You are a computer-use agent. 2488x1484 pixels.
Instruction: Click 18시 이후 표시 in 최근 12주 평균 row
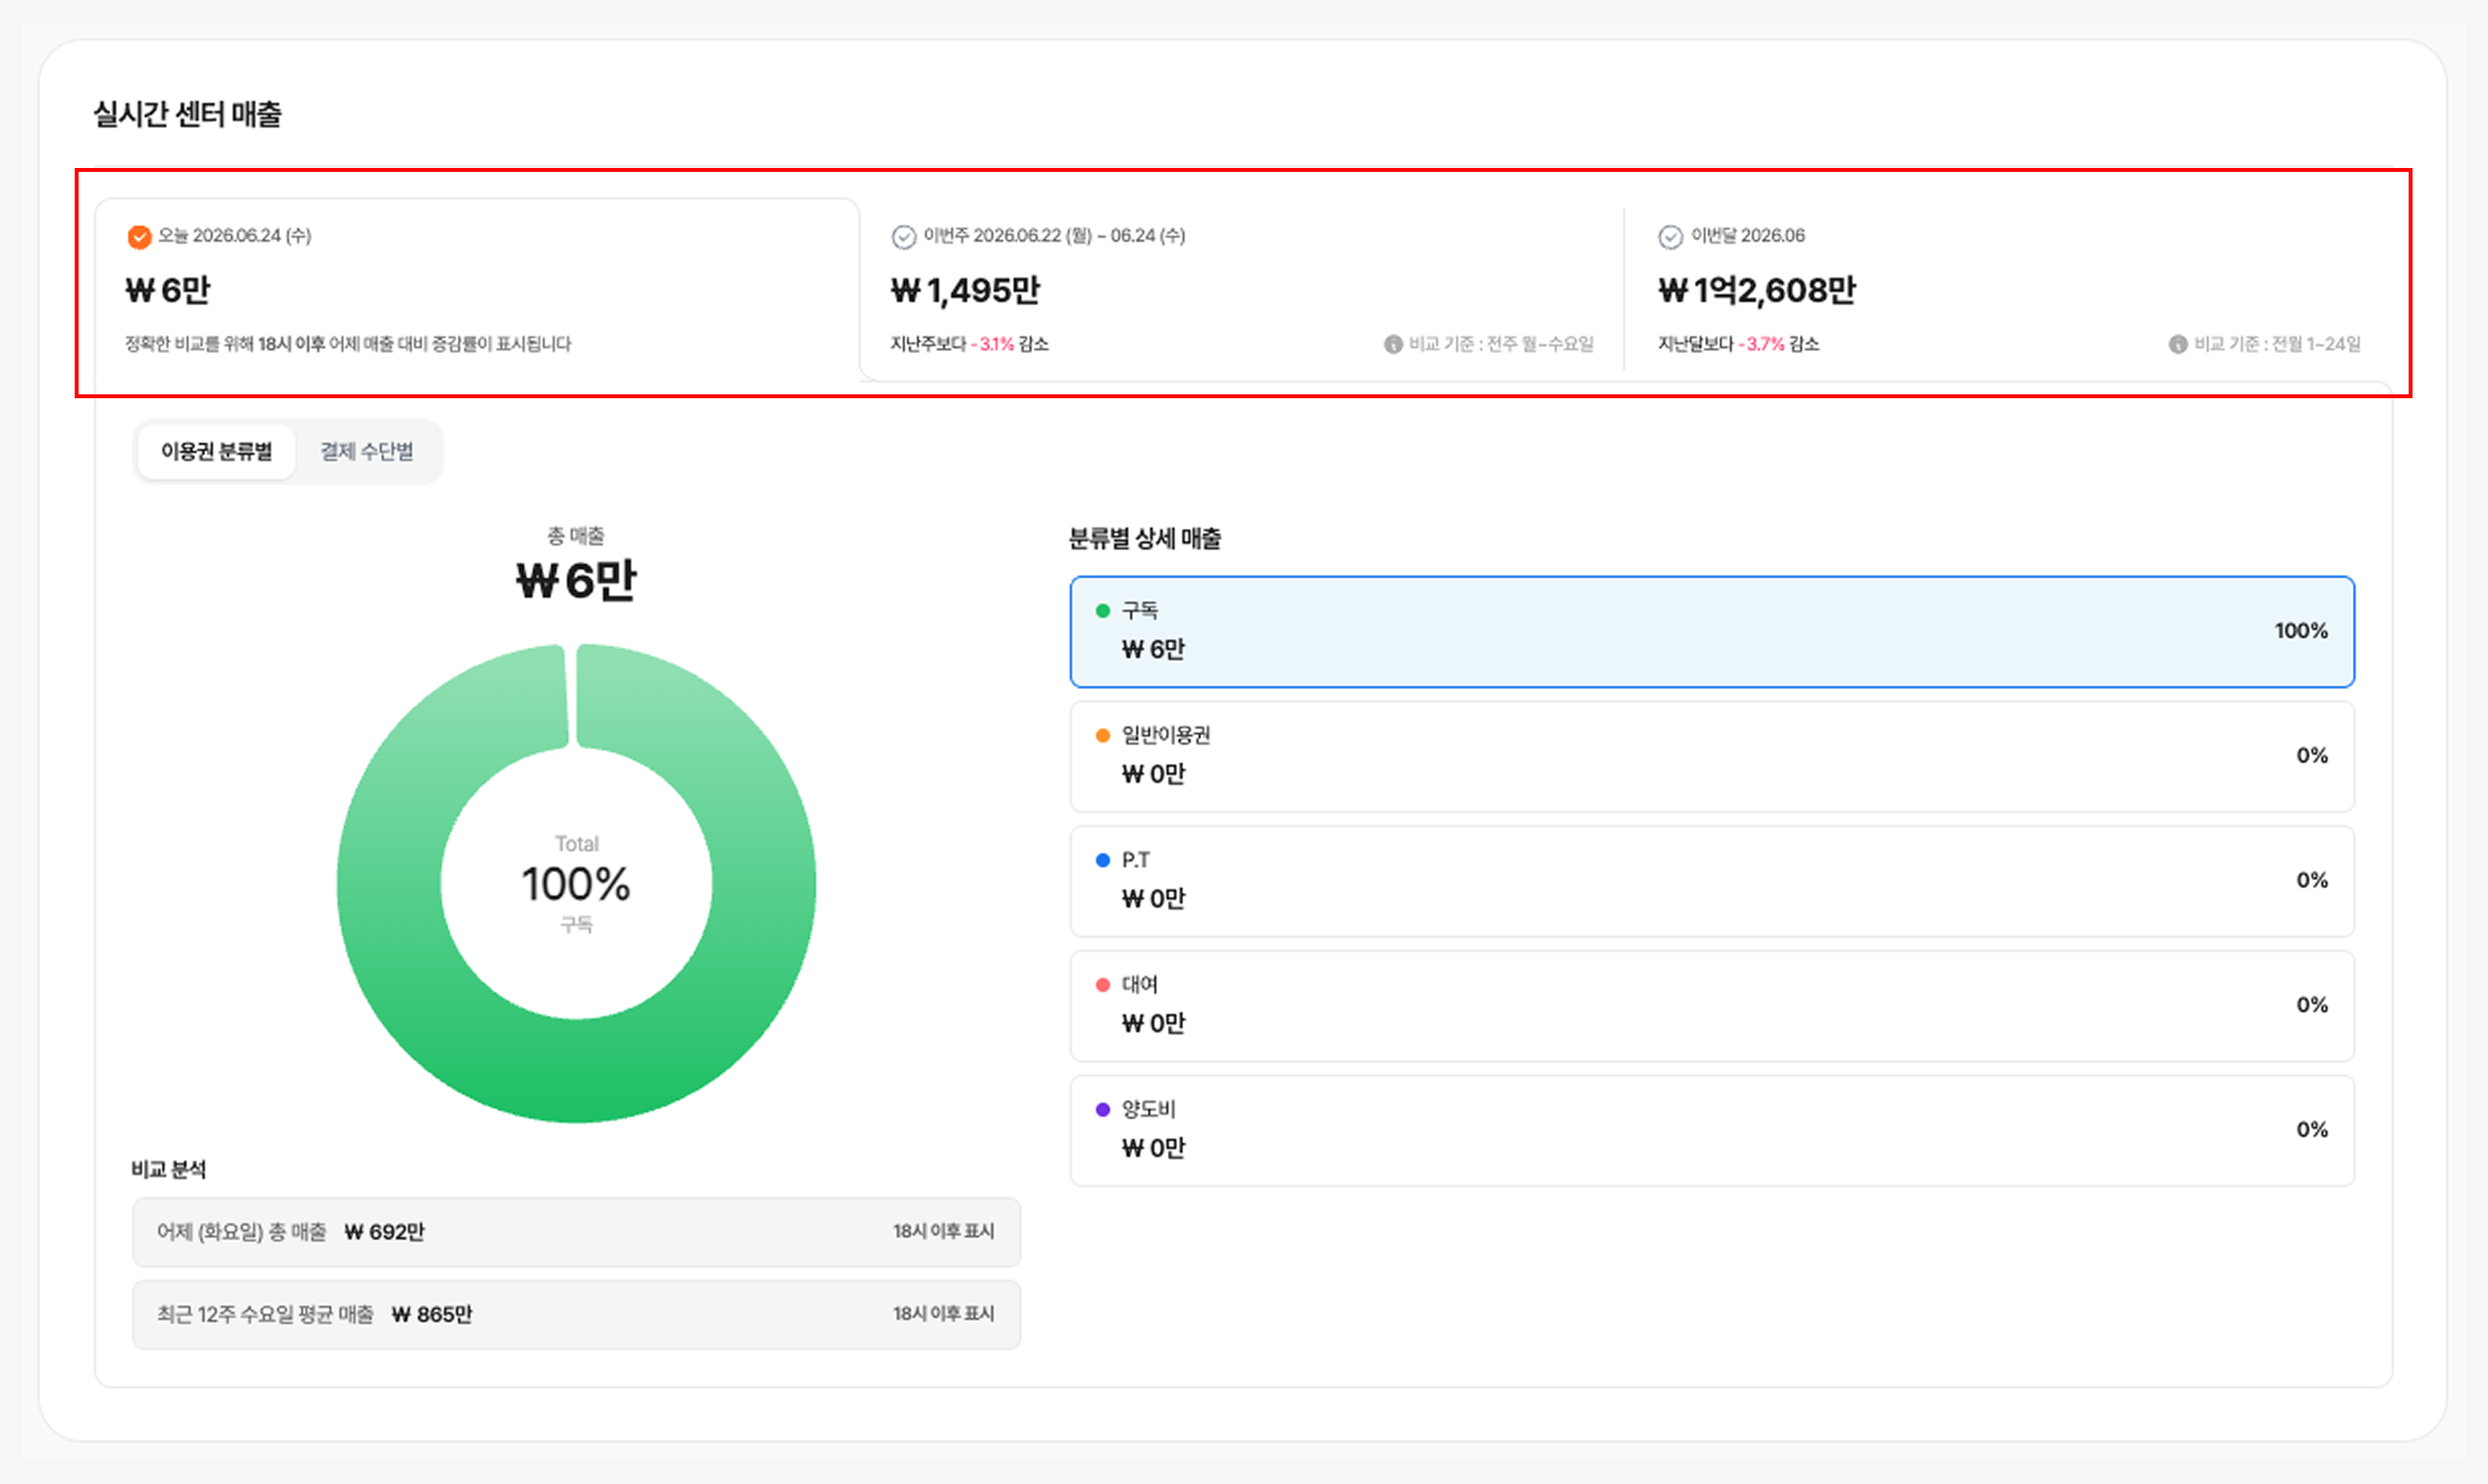point(943,1314)
